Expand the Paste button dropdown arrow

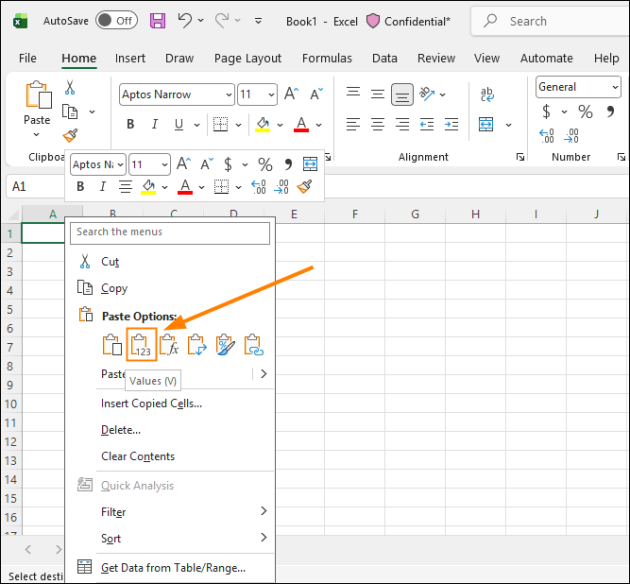point(37,135)
